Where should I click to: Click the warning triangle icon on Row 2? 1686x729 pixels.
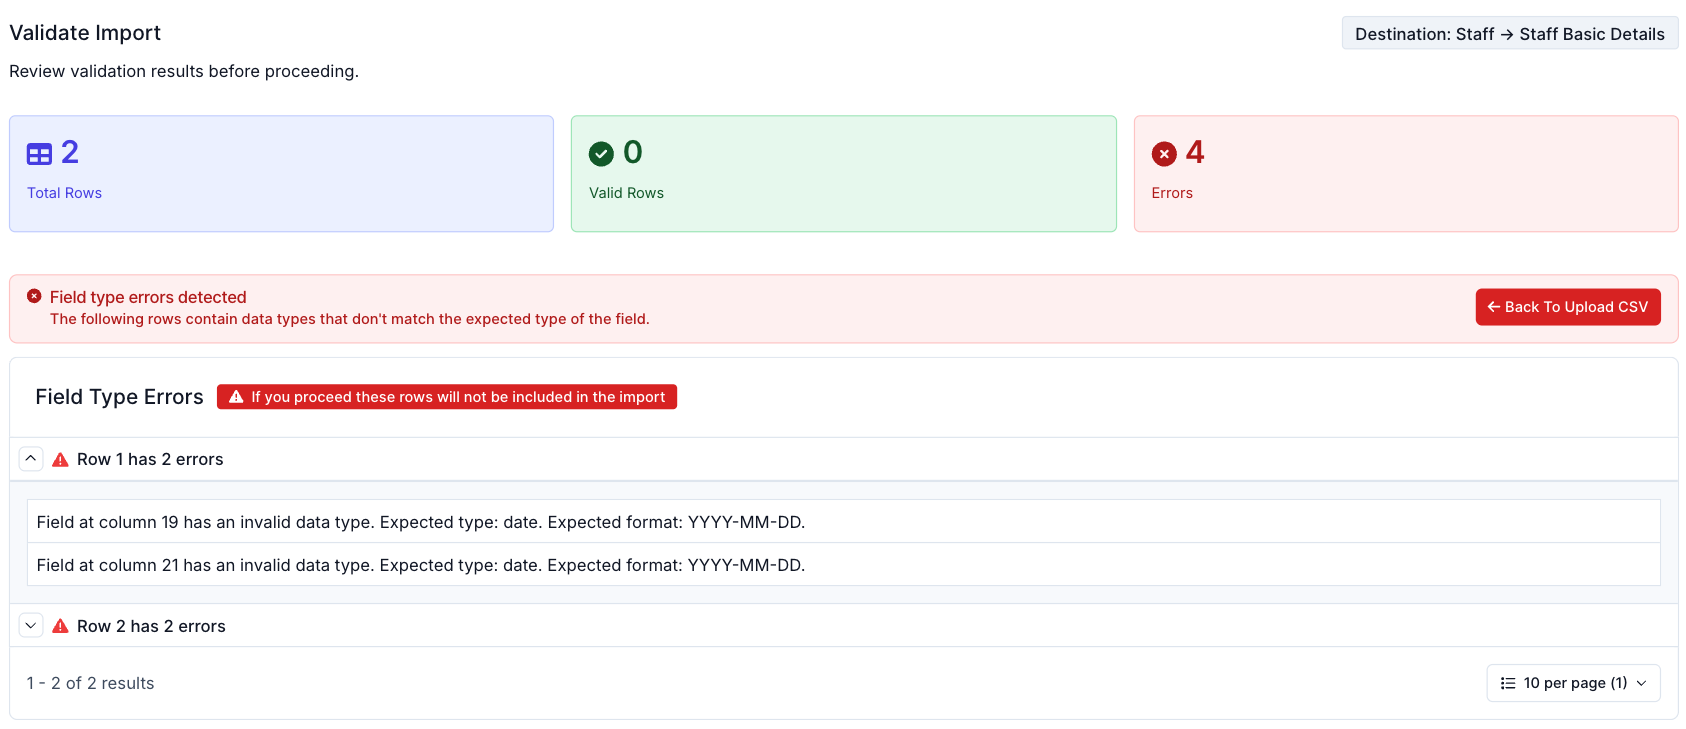(x=60, y=626)
